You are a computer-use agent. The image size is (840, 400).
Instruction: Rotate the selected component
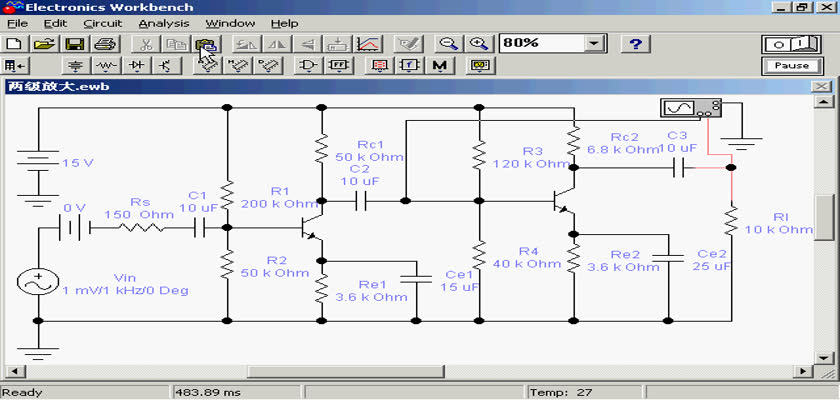pyautogui.click(x=247, y=43)
